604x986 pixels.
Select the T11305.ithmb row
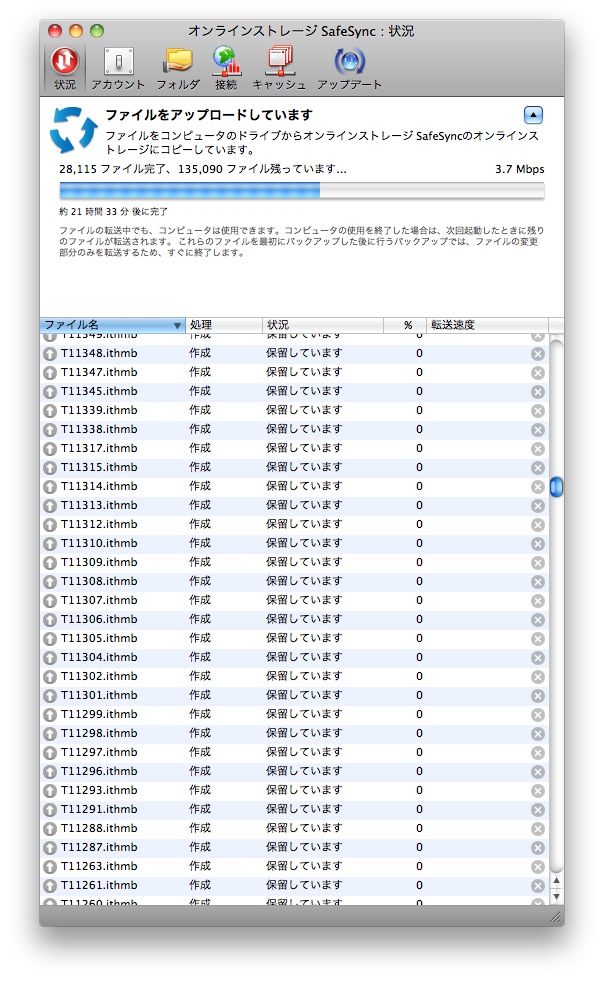(99, 638)
